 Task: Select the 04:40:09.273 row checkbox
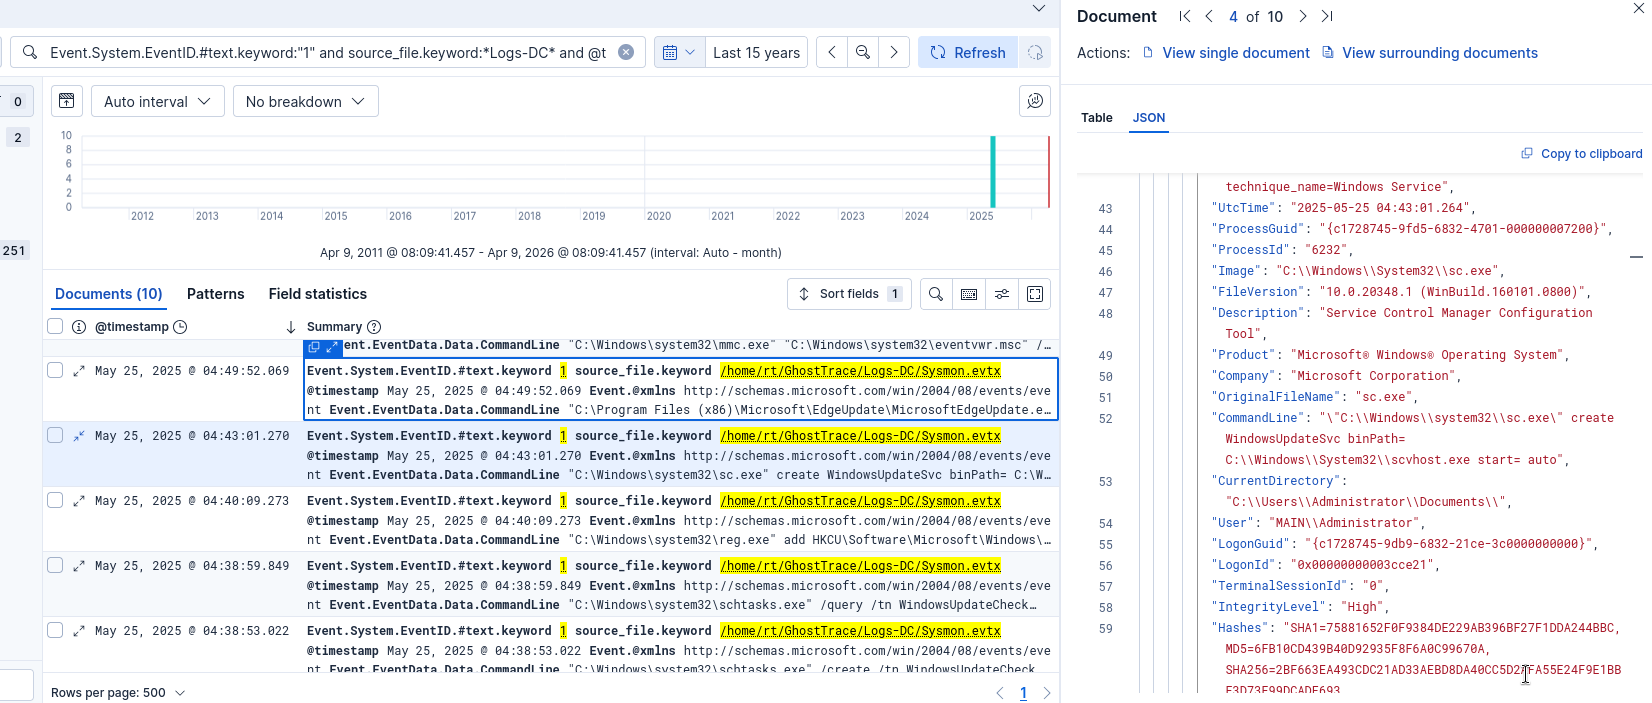[55, 500]
